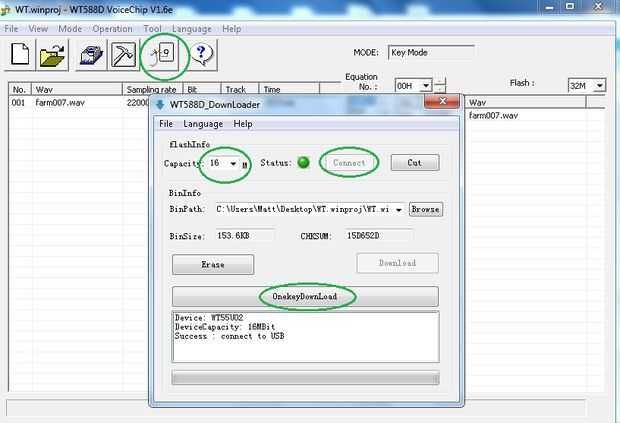Click the Connect button

tap(349, 162)
